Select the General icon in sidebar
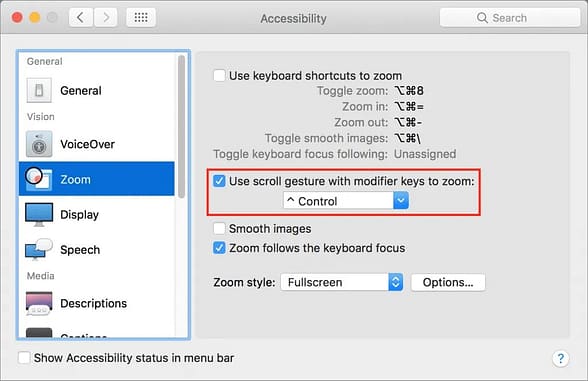Image resolution: width=588 pixels, height=381 pixels. point(39,90)
